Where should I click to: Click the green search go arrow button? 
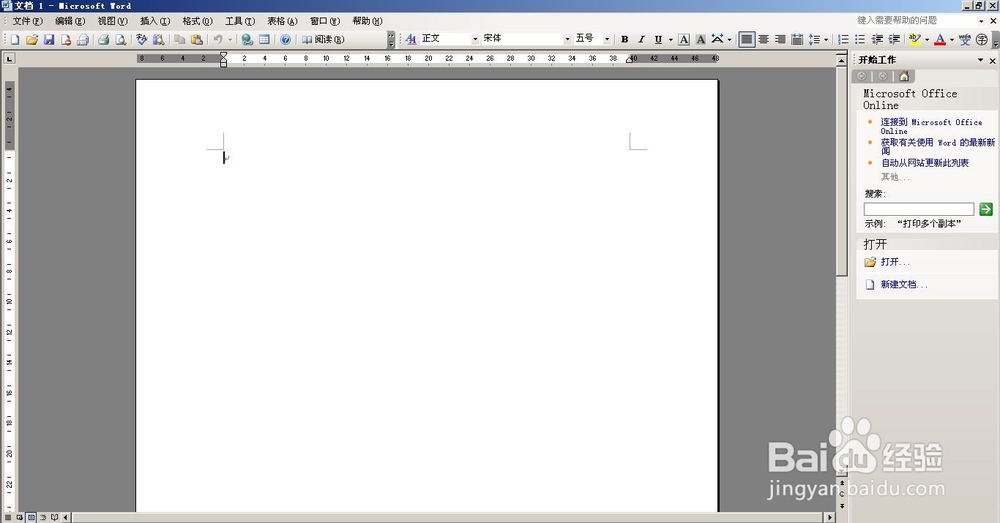coord(986,209)
